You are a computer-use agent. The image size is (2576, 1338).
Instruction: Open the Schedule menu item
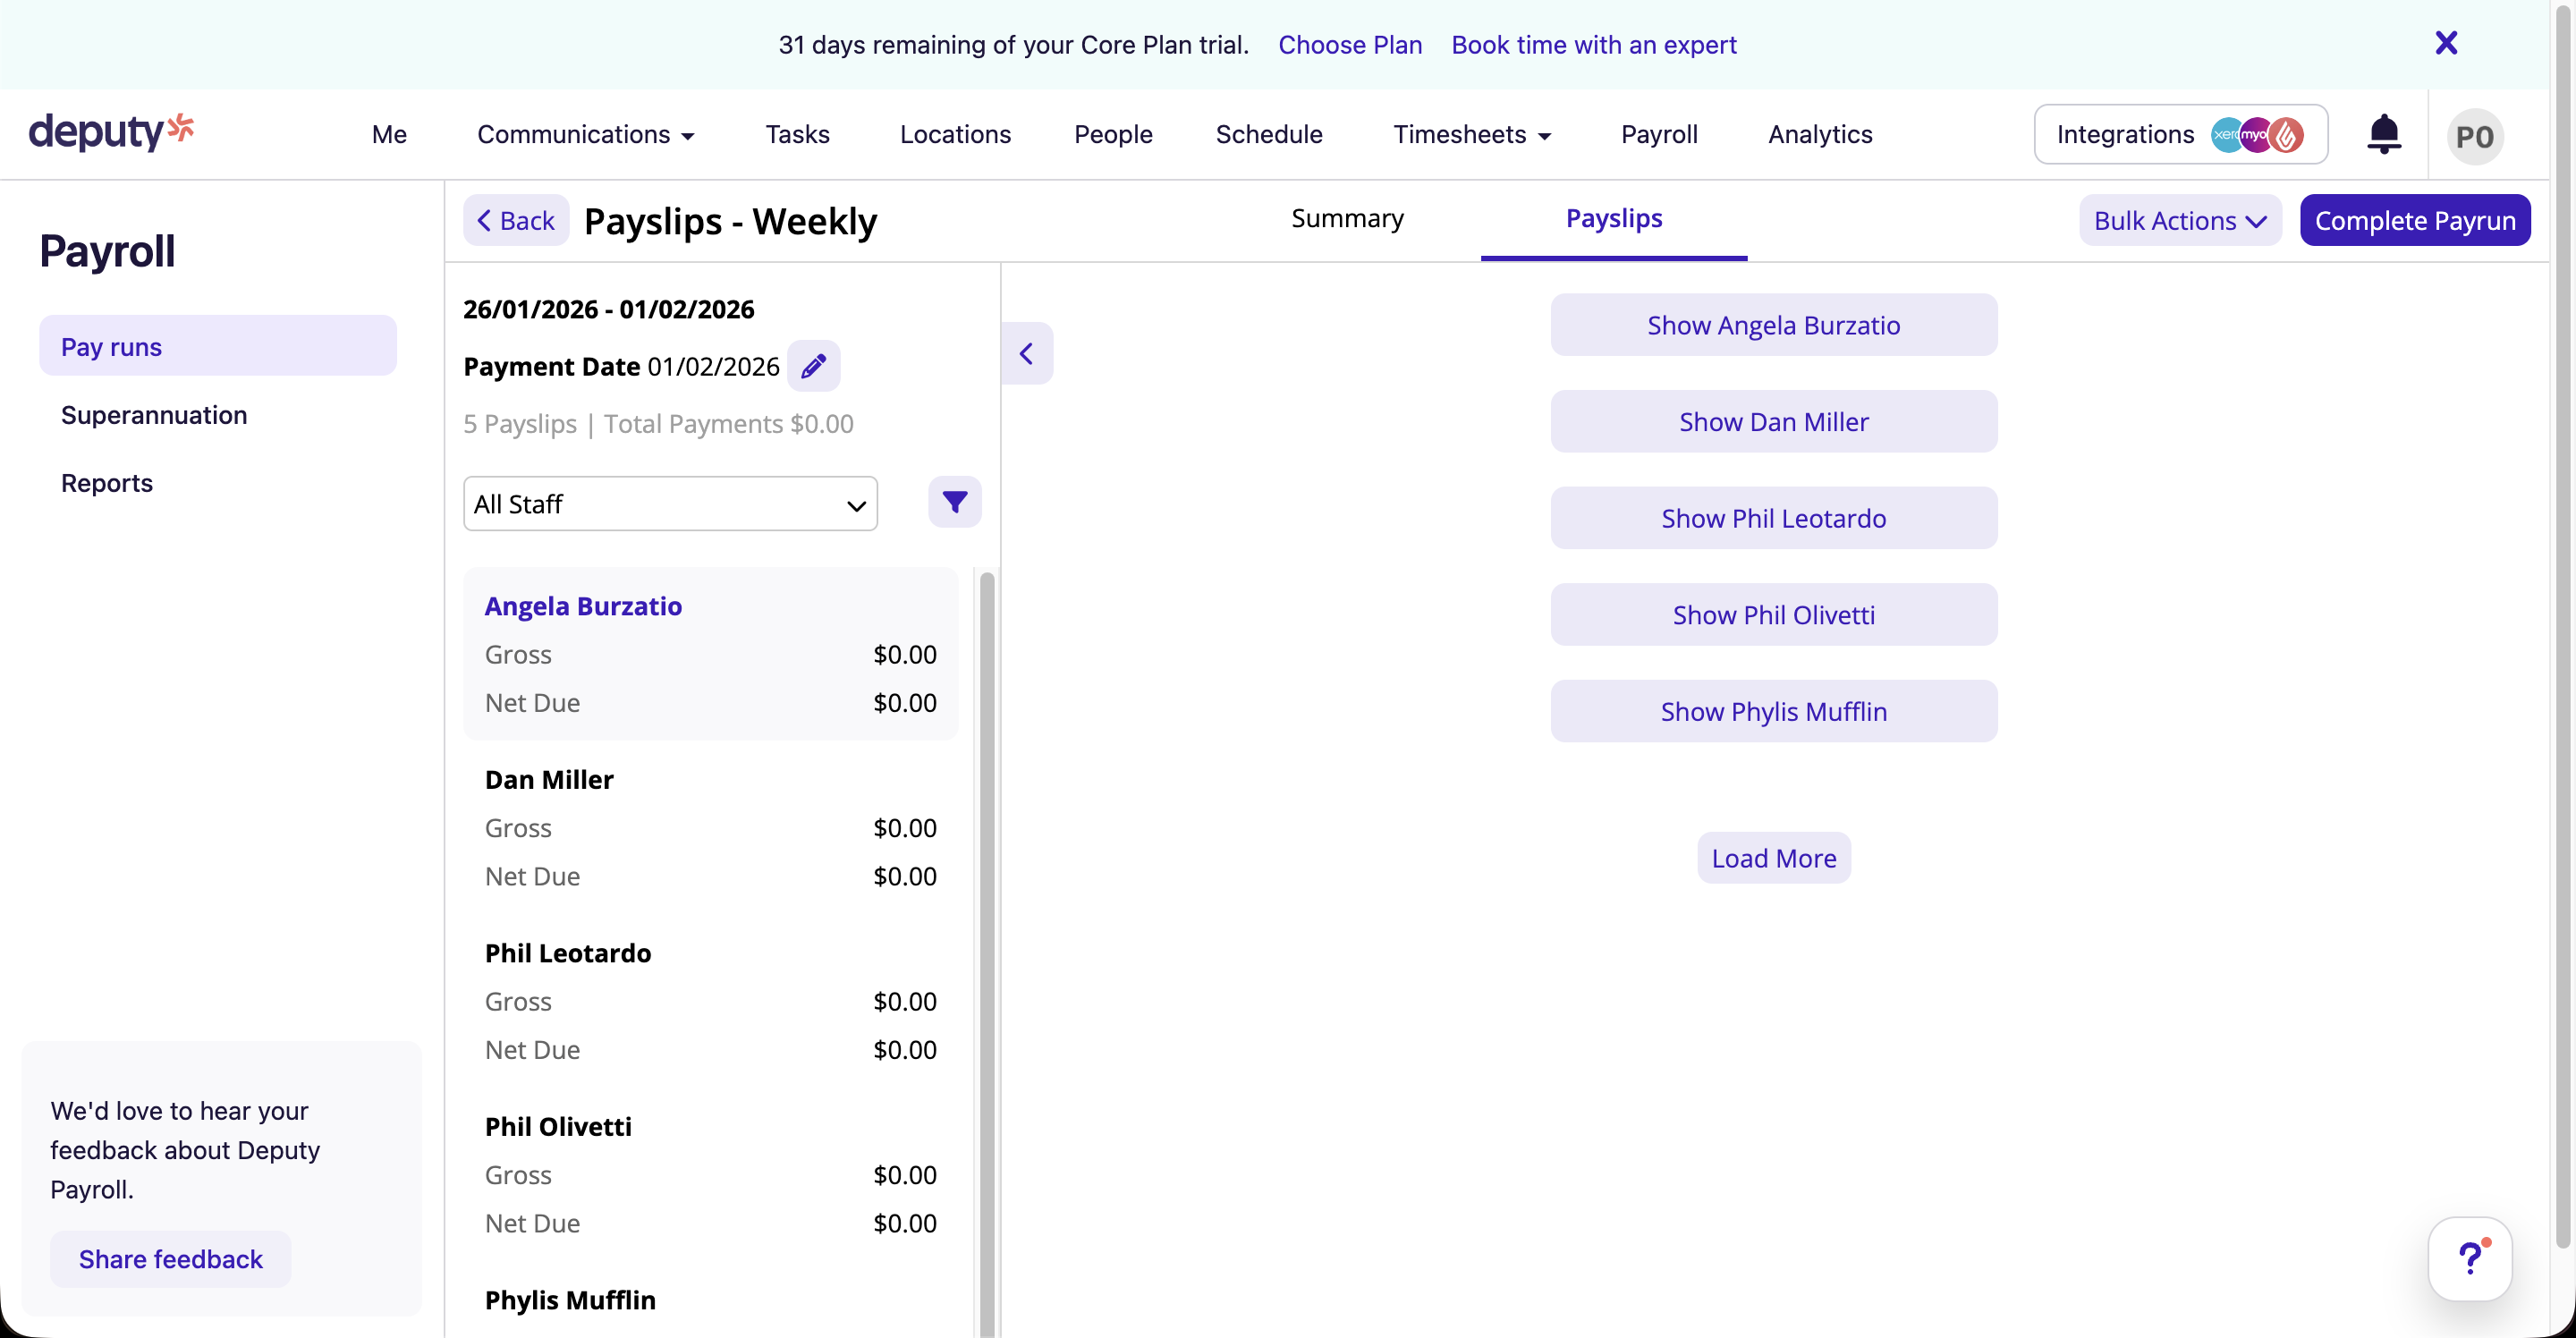pyautogui.click(x=1269, y=134)
